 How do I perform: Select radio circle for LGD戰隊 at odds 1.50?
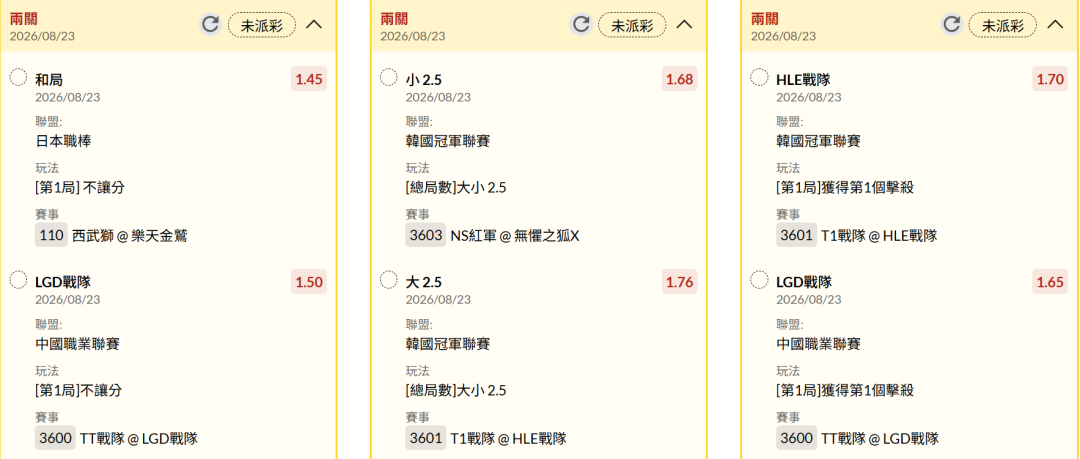19,279
